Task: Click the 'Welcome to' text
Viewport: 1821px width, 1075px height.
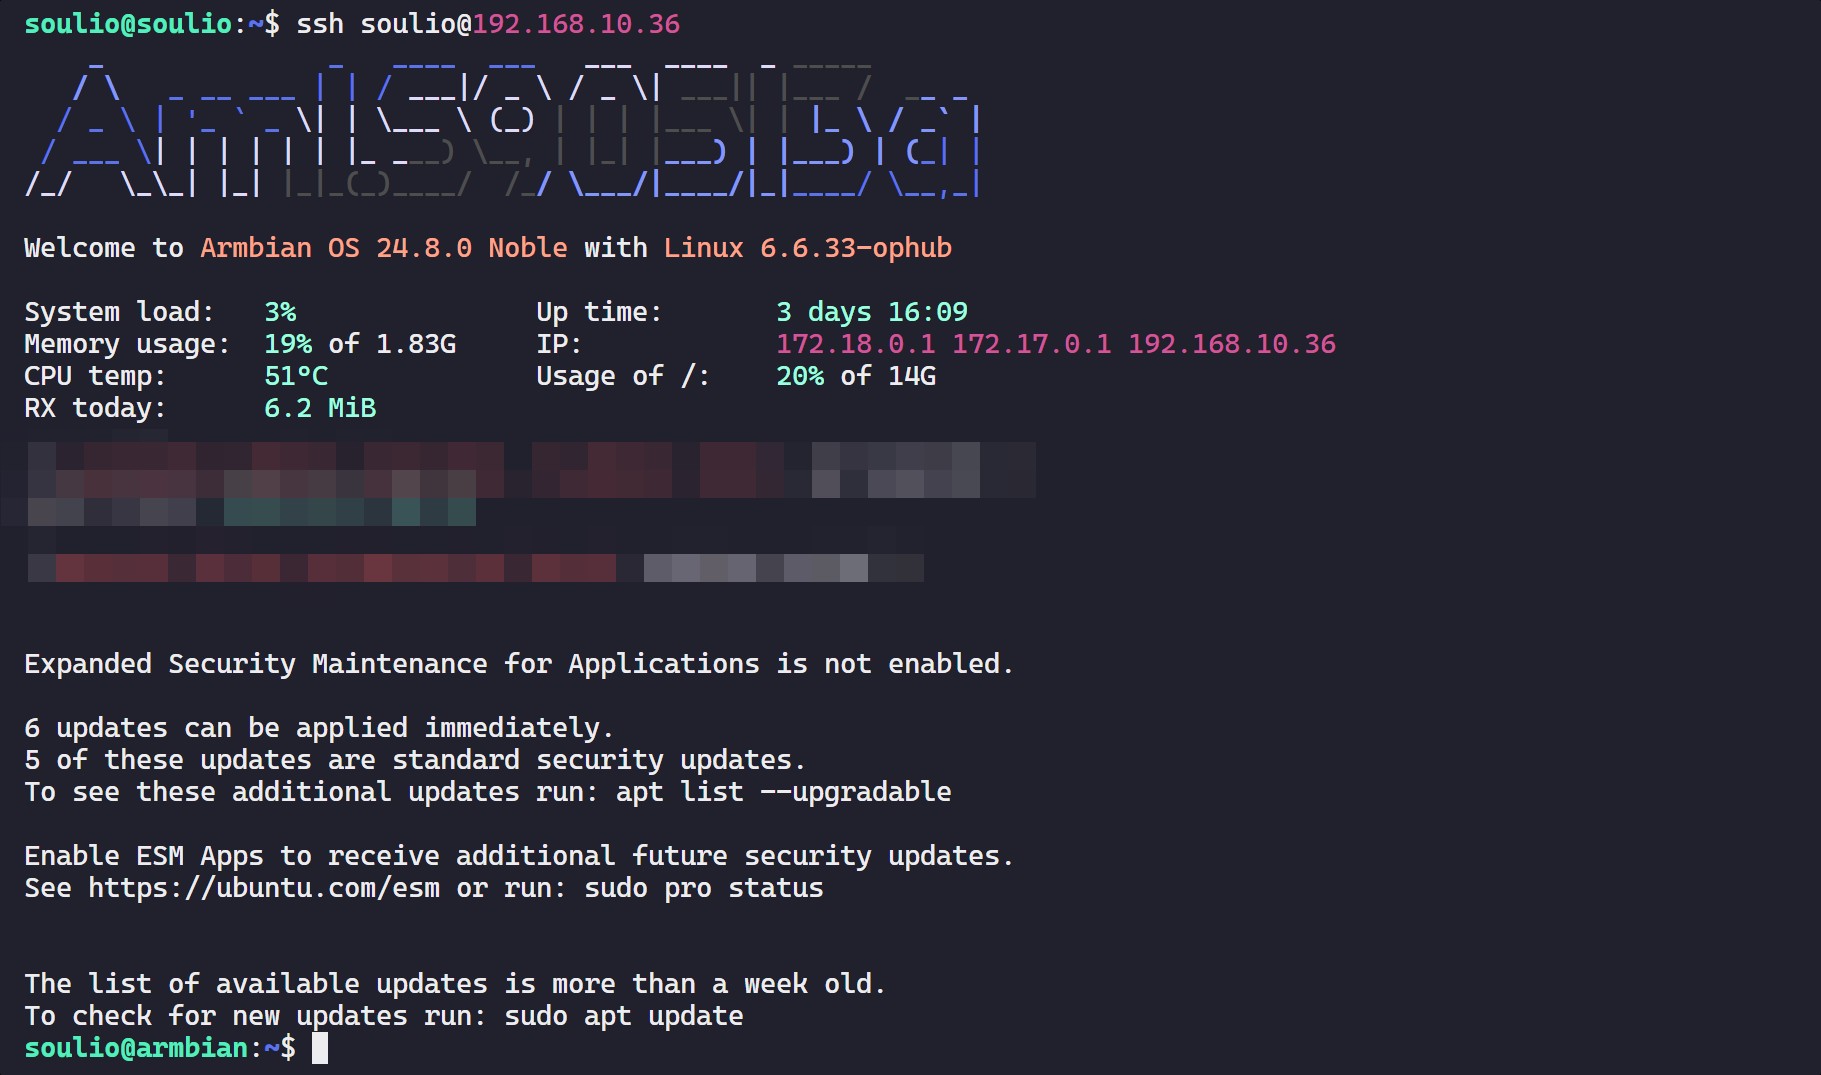Action: pyautogui.click(x=104, y=248)
